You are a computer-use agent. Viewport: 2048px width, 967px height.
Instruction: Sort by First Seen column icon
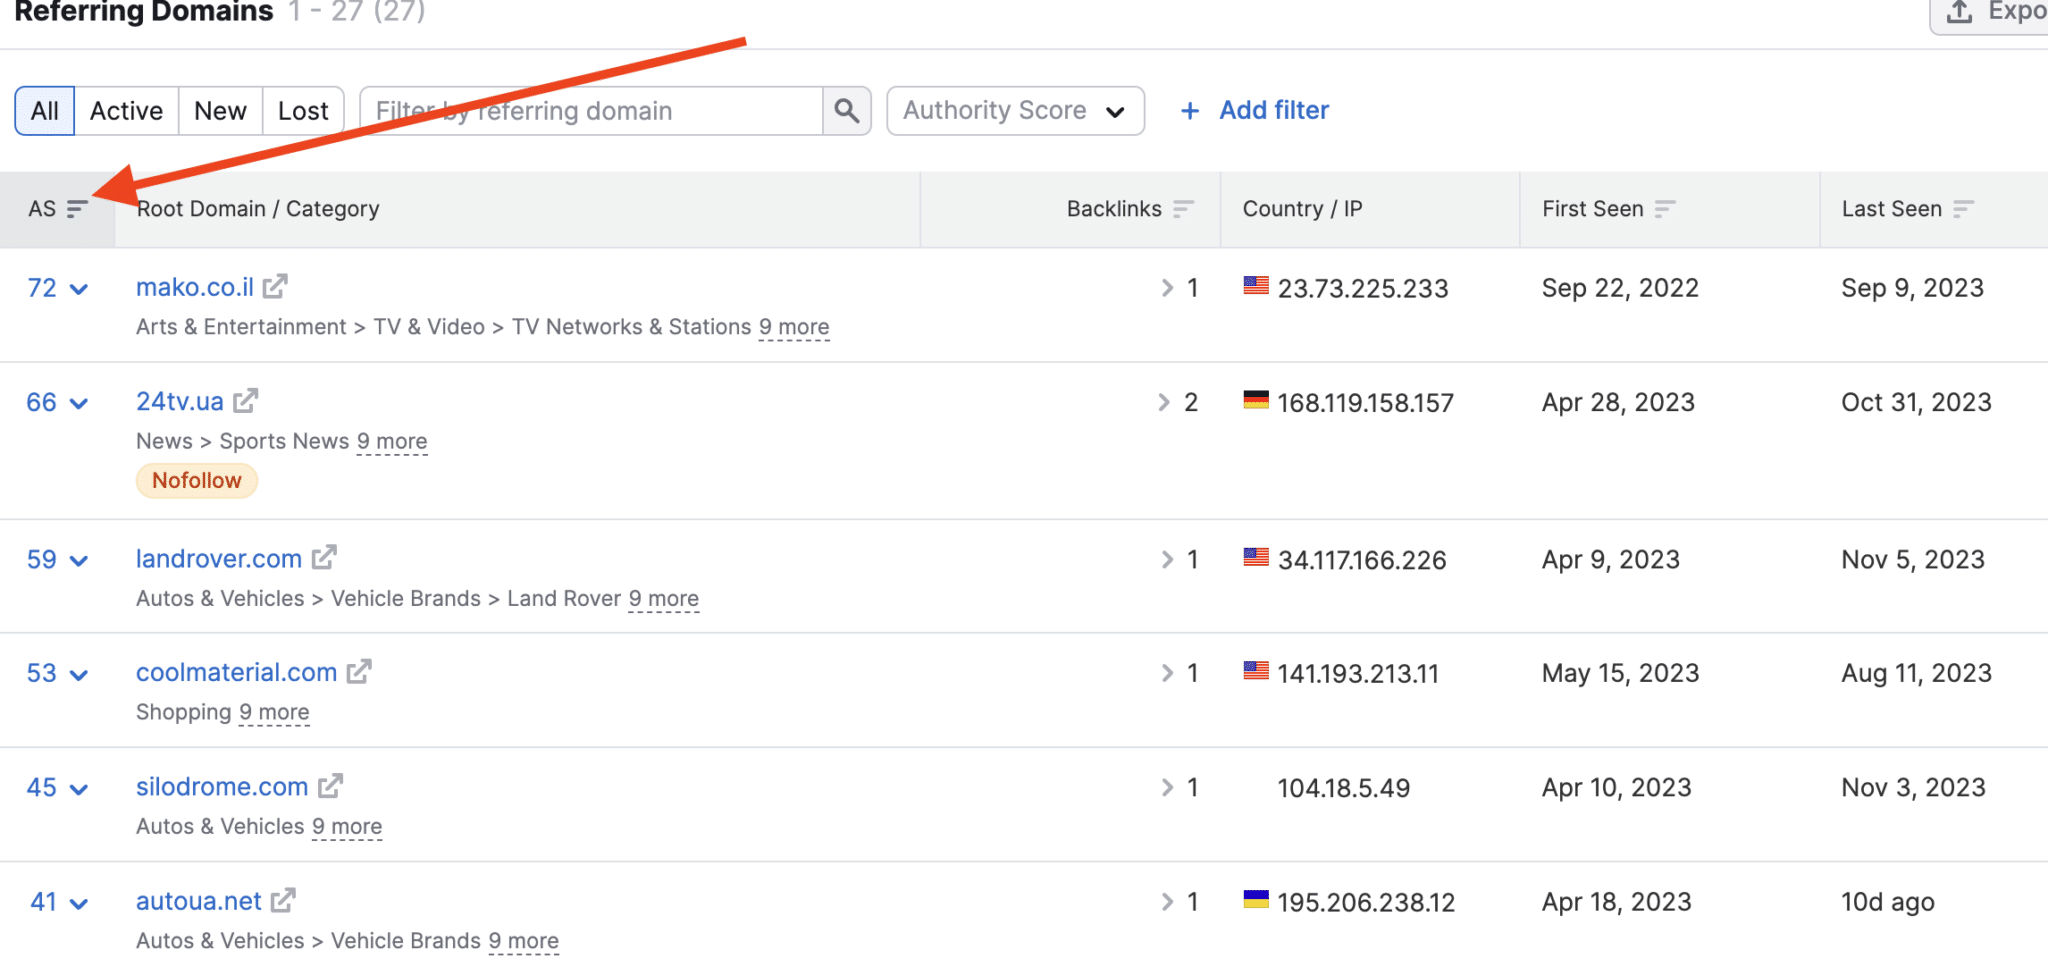(x=1665, y=209)
